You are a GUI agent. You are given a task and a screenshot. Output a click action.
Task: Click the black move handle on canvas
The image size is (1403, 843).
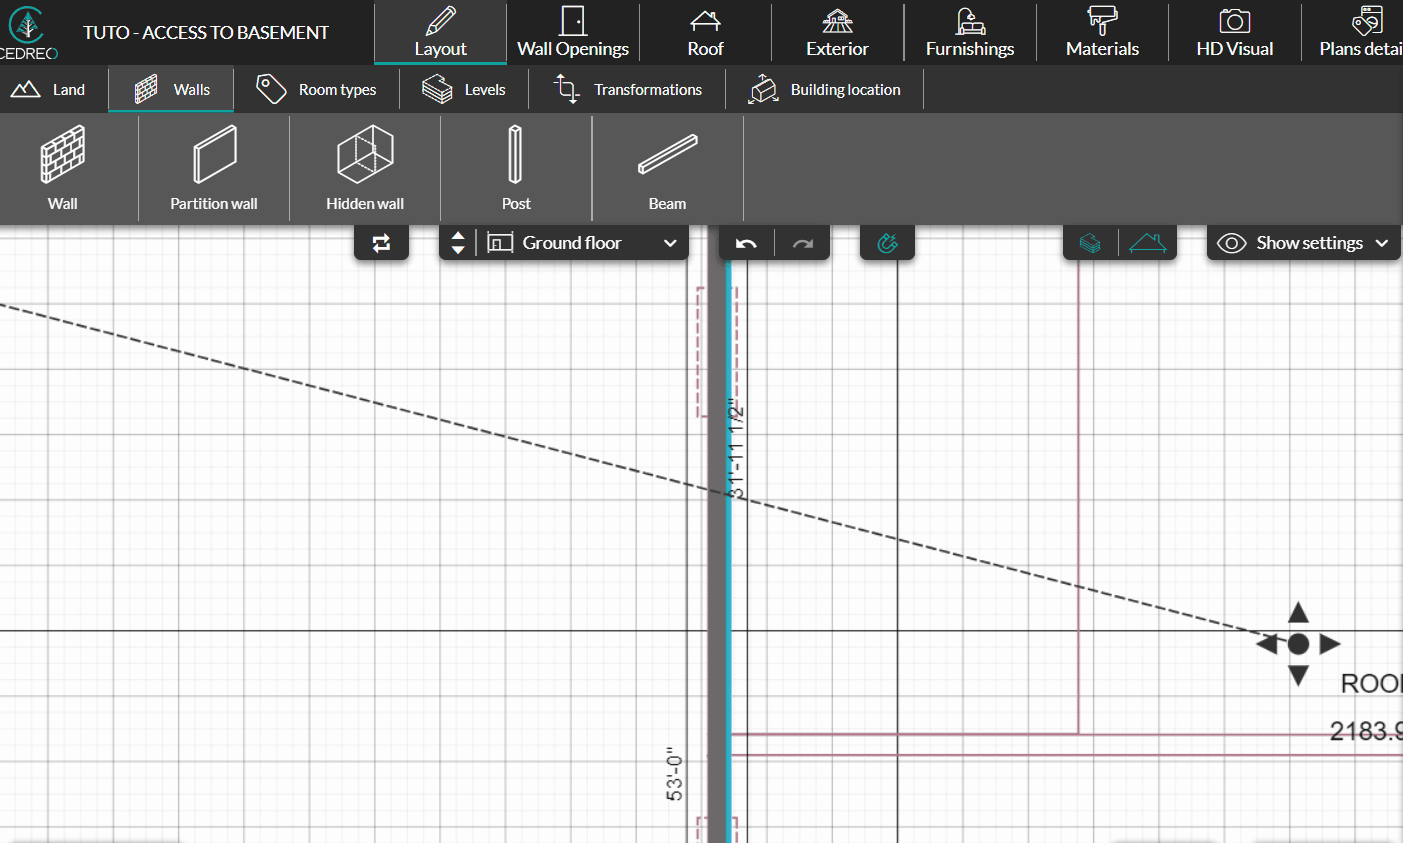coord(1298,644)
